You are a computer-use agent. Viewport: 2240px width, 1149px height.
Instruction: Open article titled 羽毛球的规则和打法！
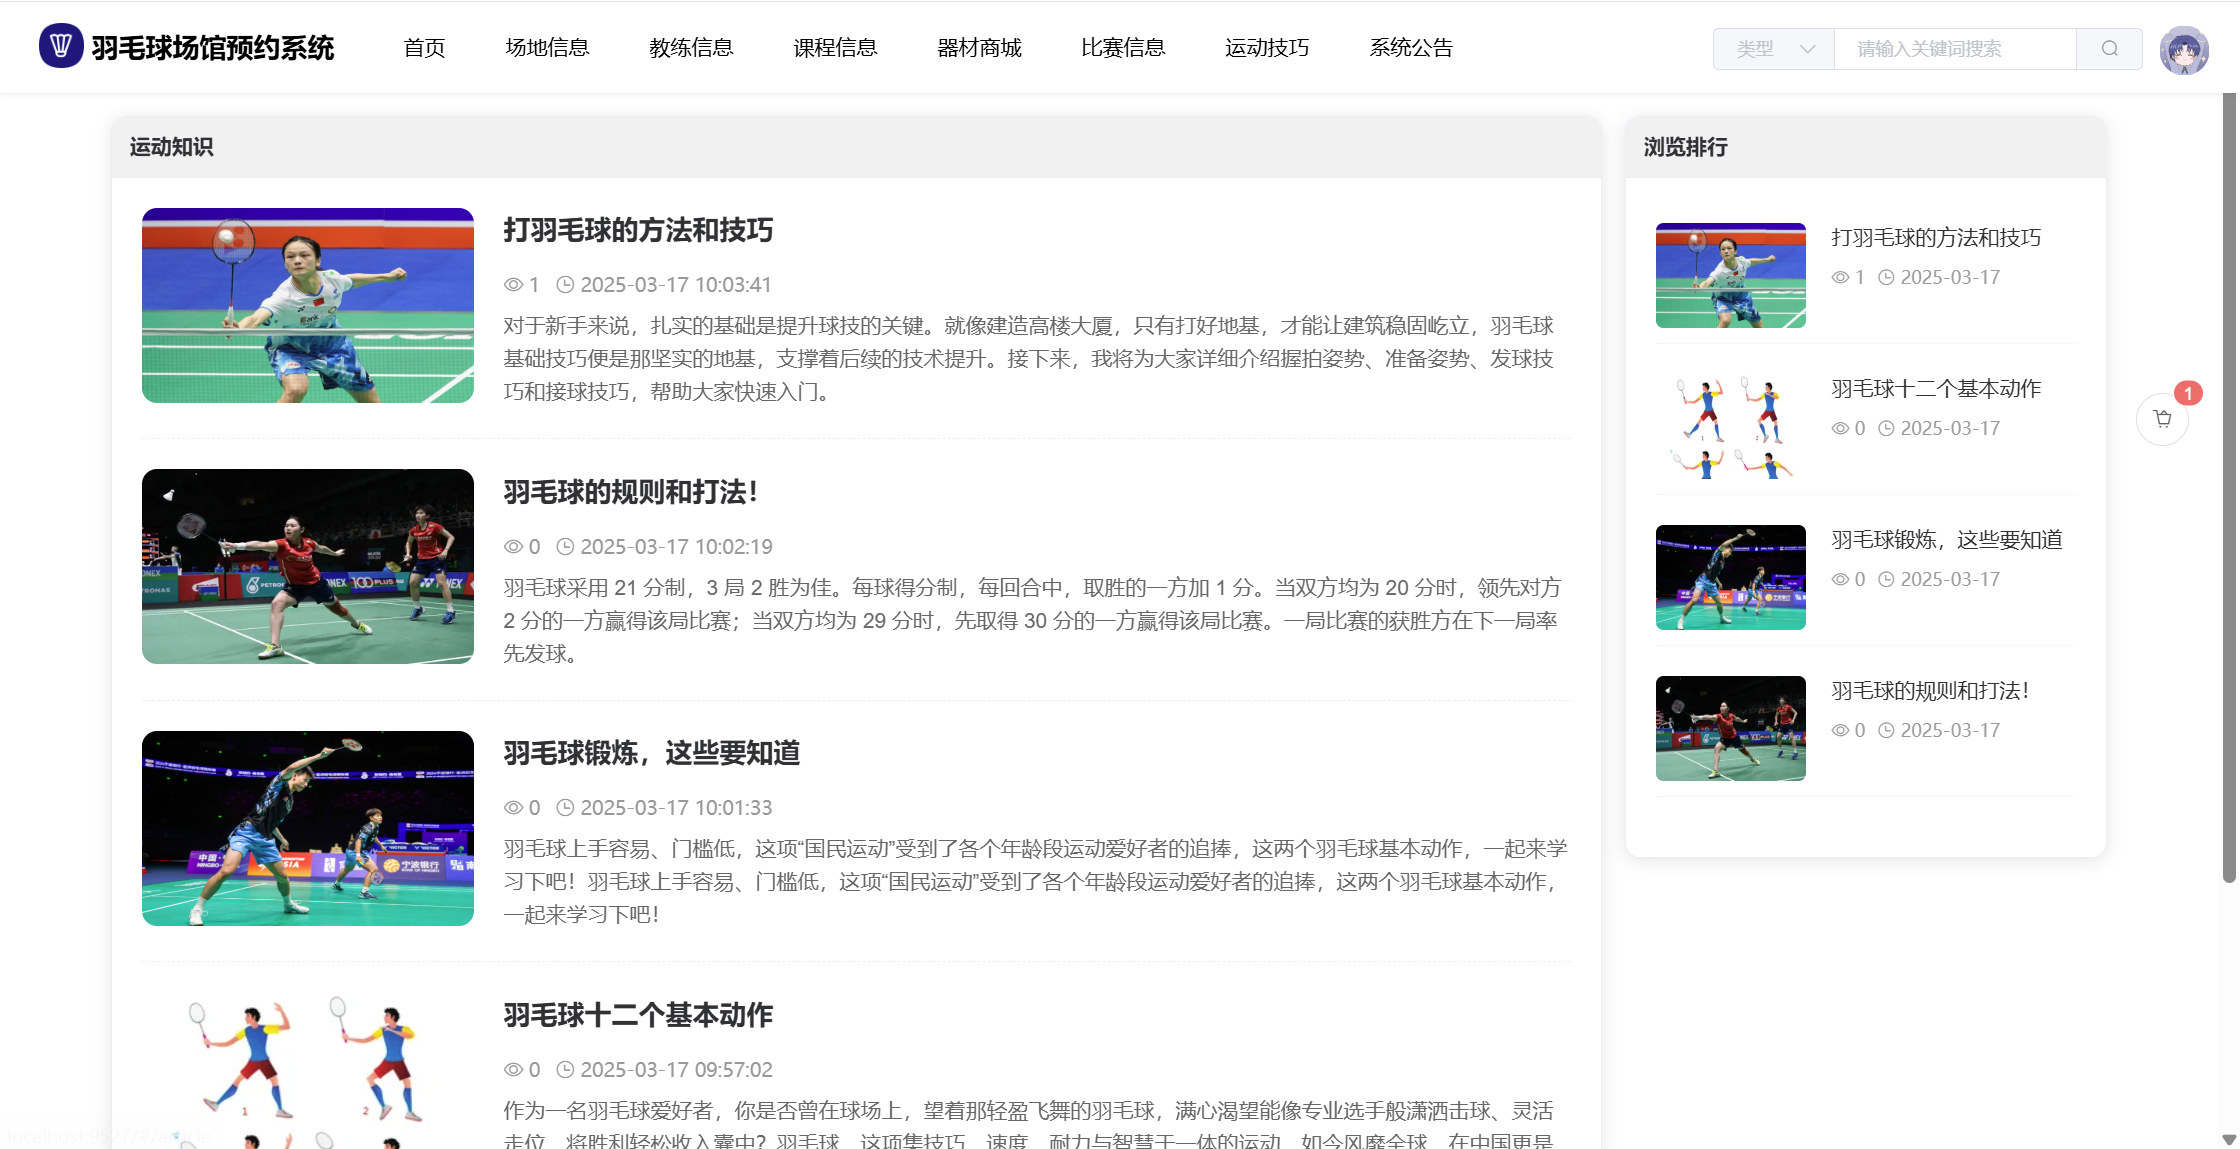[x=631, y=492]
